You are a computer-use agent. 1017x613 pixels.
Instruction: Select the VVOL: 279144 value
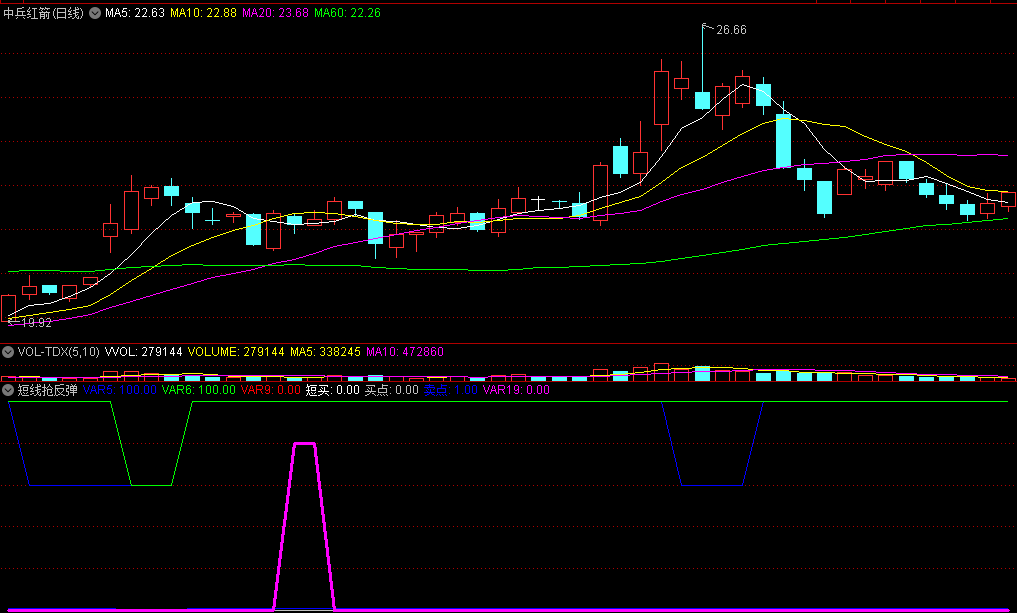click(x=143, y=352)
